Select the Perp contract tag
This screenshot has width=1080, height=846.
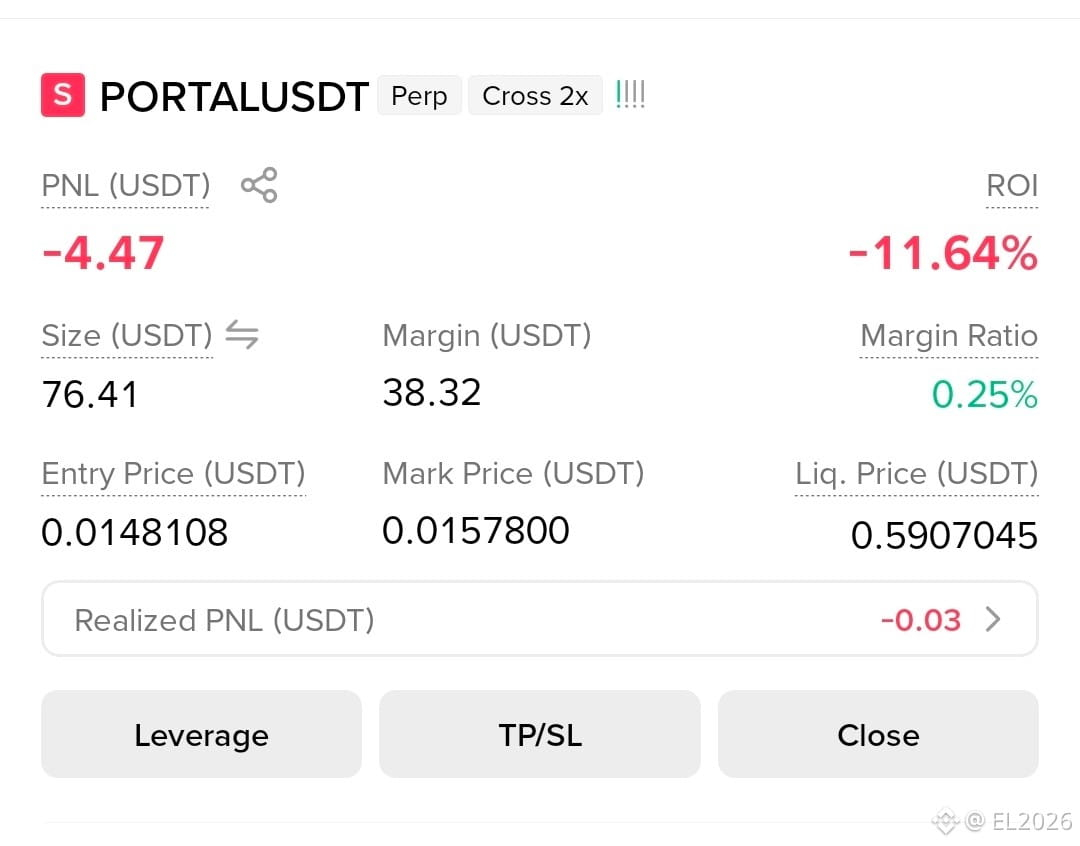(419, 95)
